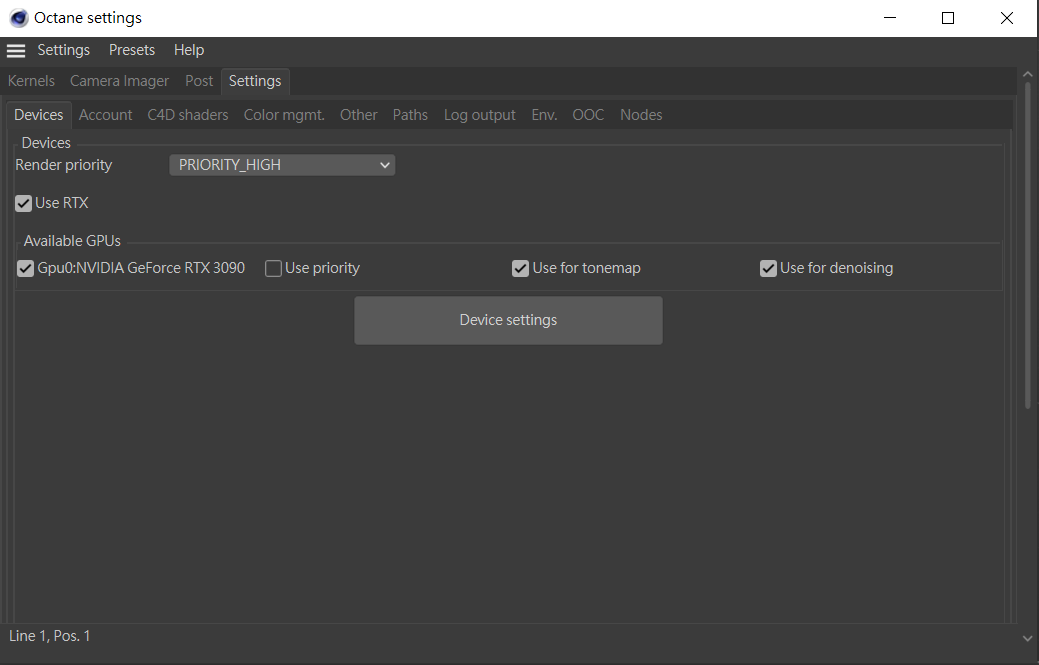Click the hamburger menu icon
Screen dimensions: 1039x665
[16, 50]
